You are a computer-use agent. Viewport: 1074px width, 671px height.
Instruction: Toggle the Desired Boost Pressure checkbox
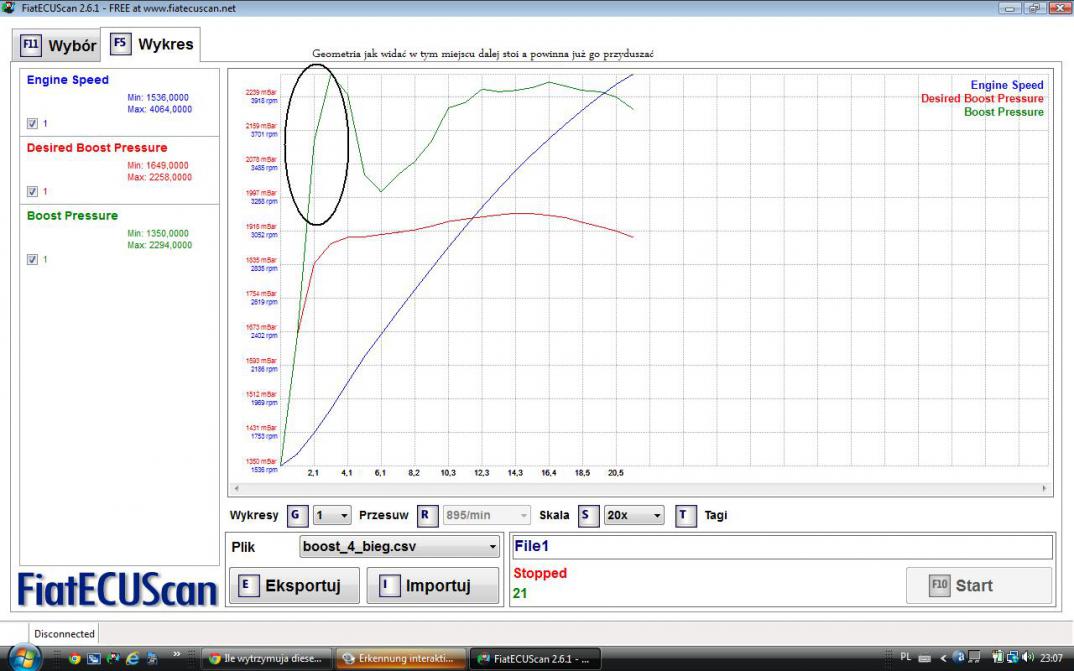(32, 192)
